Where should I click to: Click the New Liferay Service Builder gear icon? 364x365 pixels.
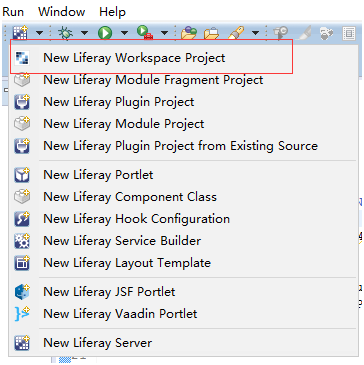tap(22, 241)
